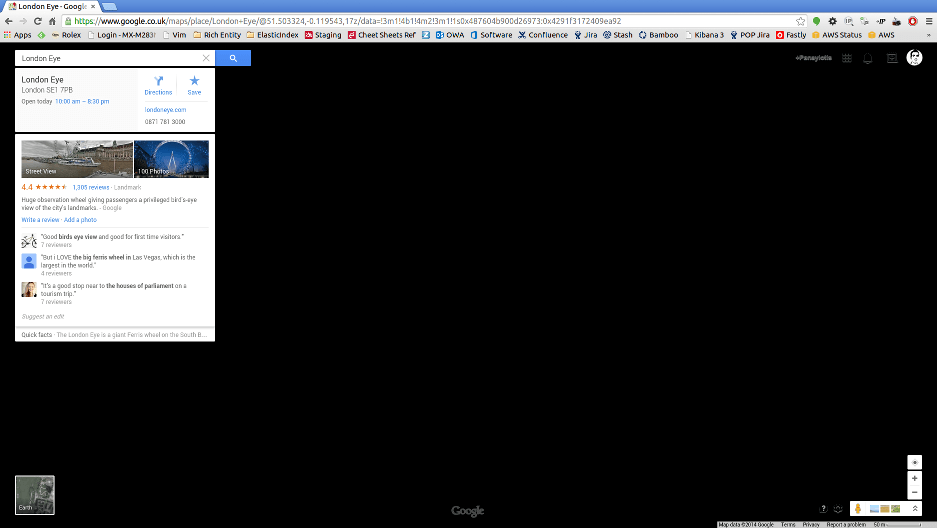Go to browser home page
Viewport: 937px width, 528px height.
52,21
